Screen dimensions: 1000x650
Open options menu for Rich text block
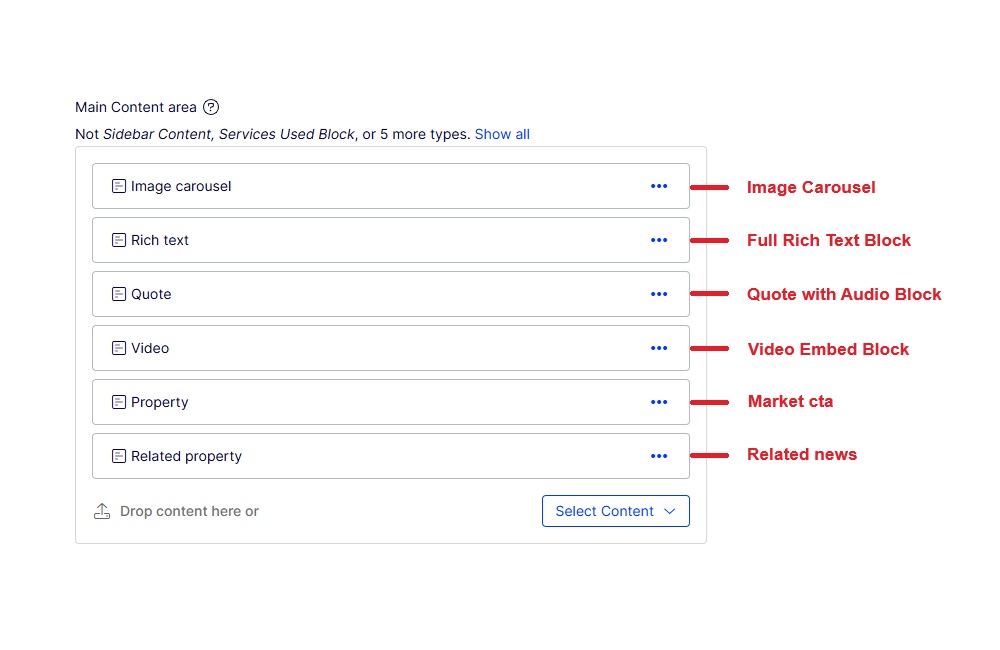tap(659, 240)
